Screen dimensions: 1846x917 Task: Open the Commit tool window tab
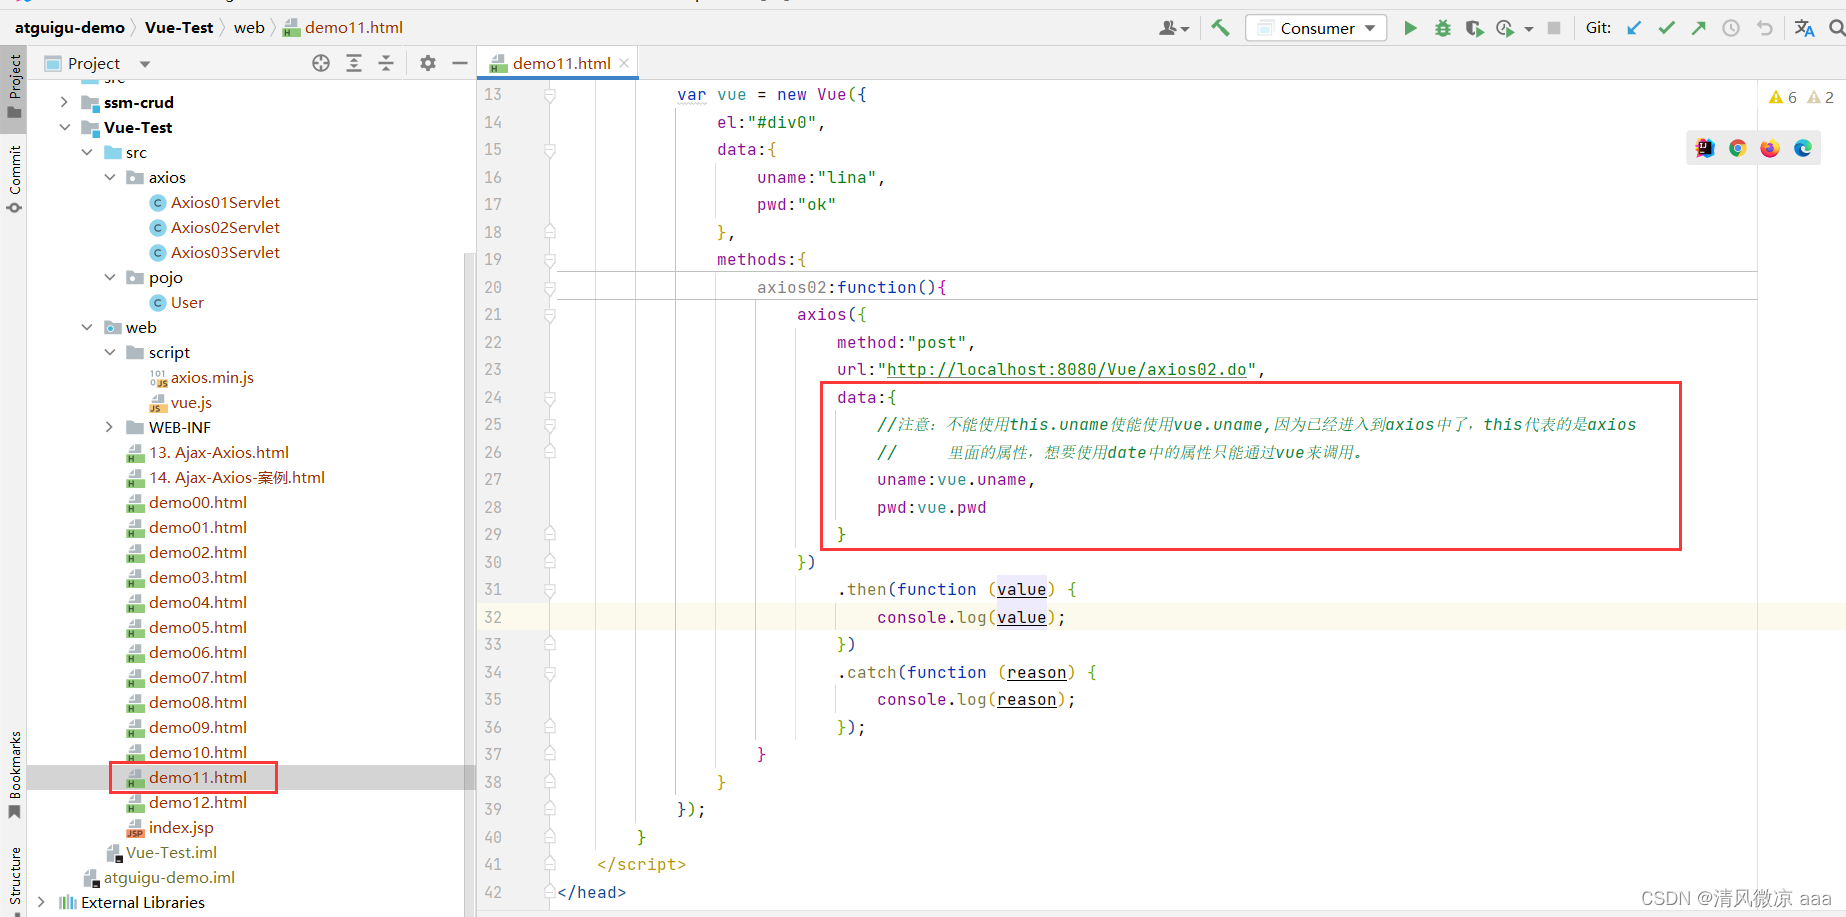pos(14,180)
